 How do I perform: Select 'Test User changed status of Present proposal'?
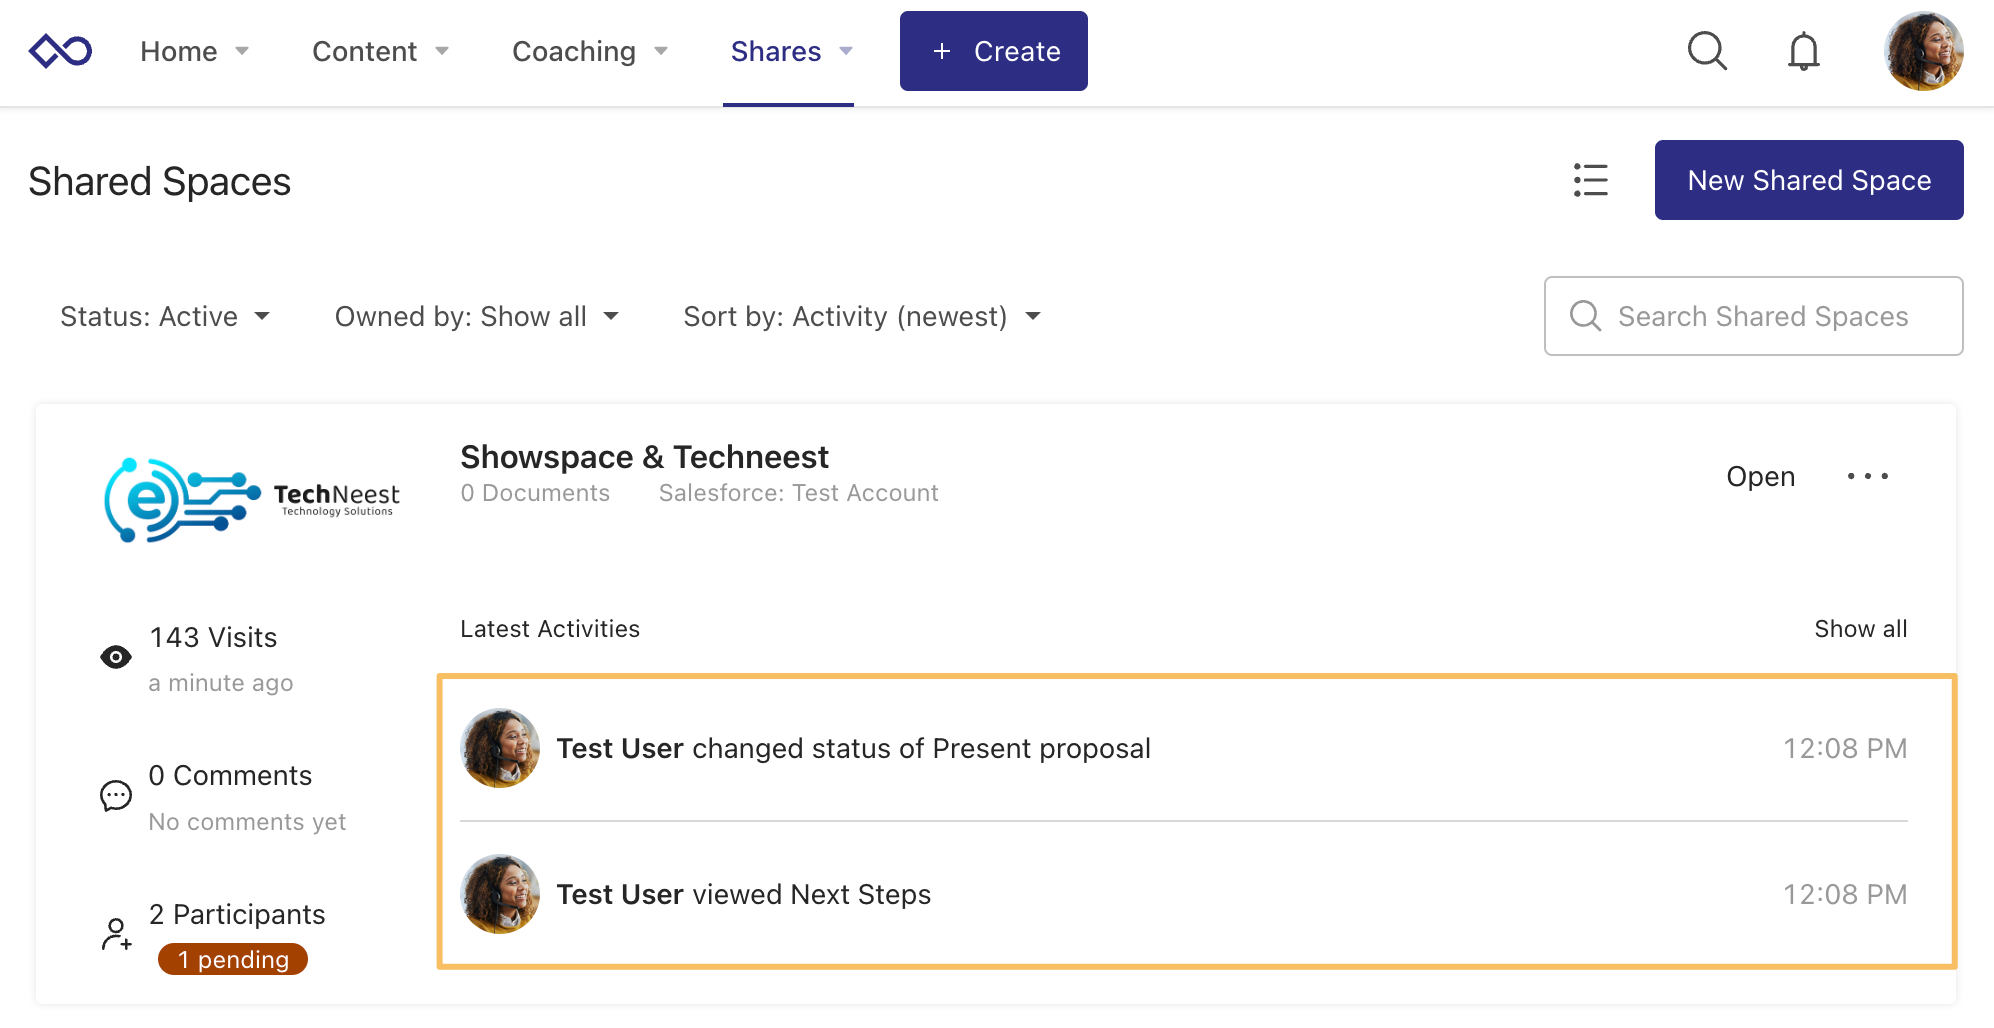pyautogui.click(x=1184, y=748)
